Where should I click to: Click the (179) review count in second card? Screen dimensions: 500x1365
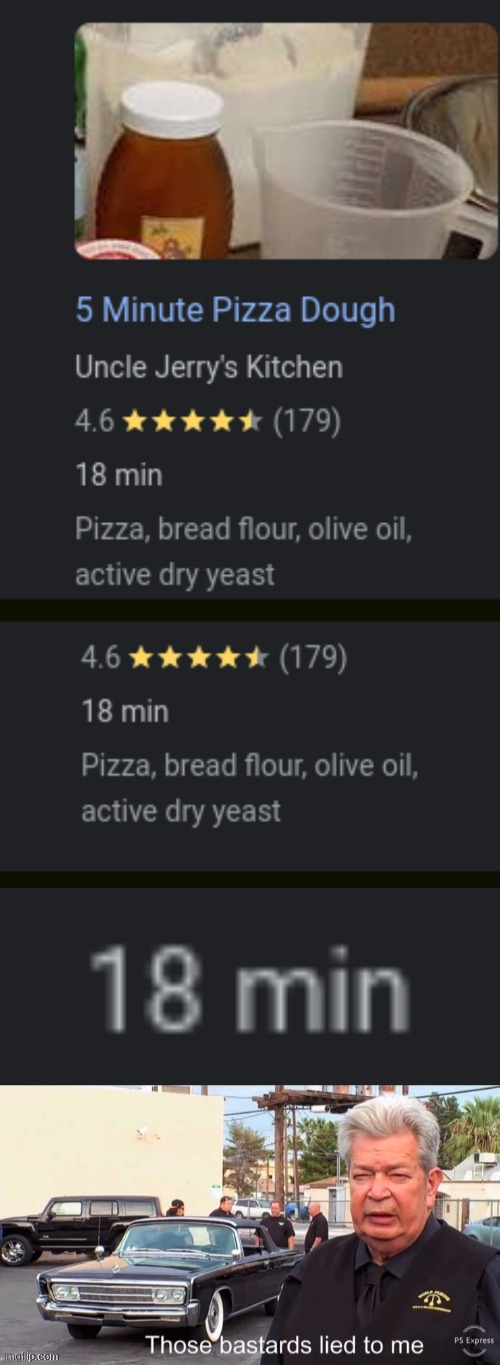(x=314, y=657)
